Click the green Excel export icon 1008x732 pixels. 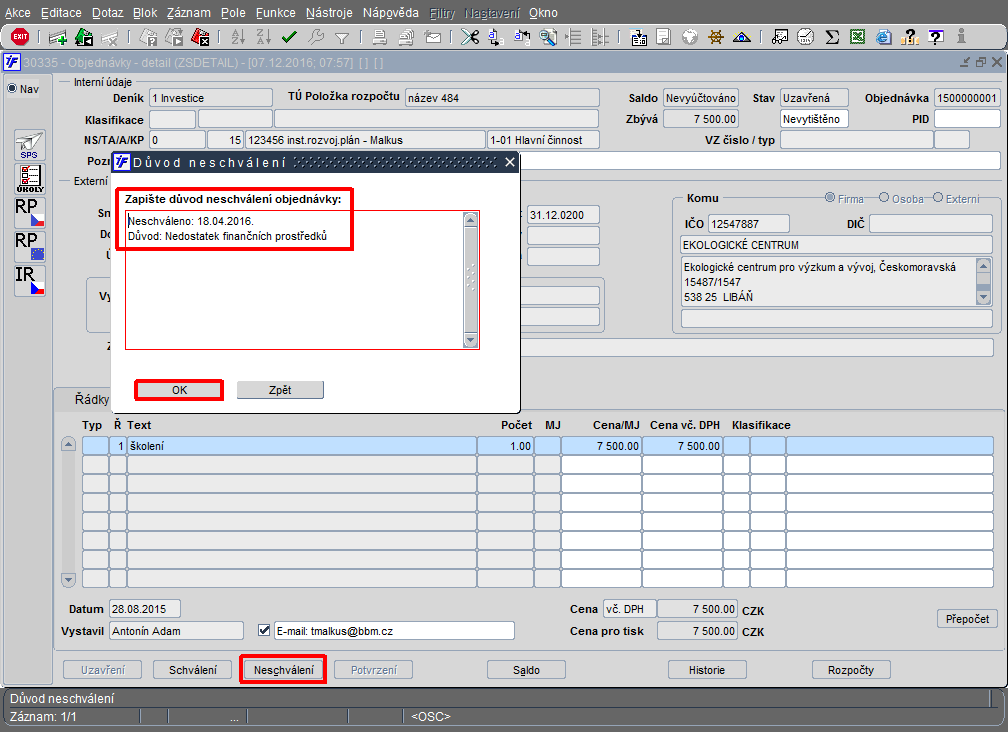858,37
